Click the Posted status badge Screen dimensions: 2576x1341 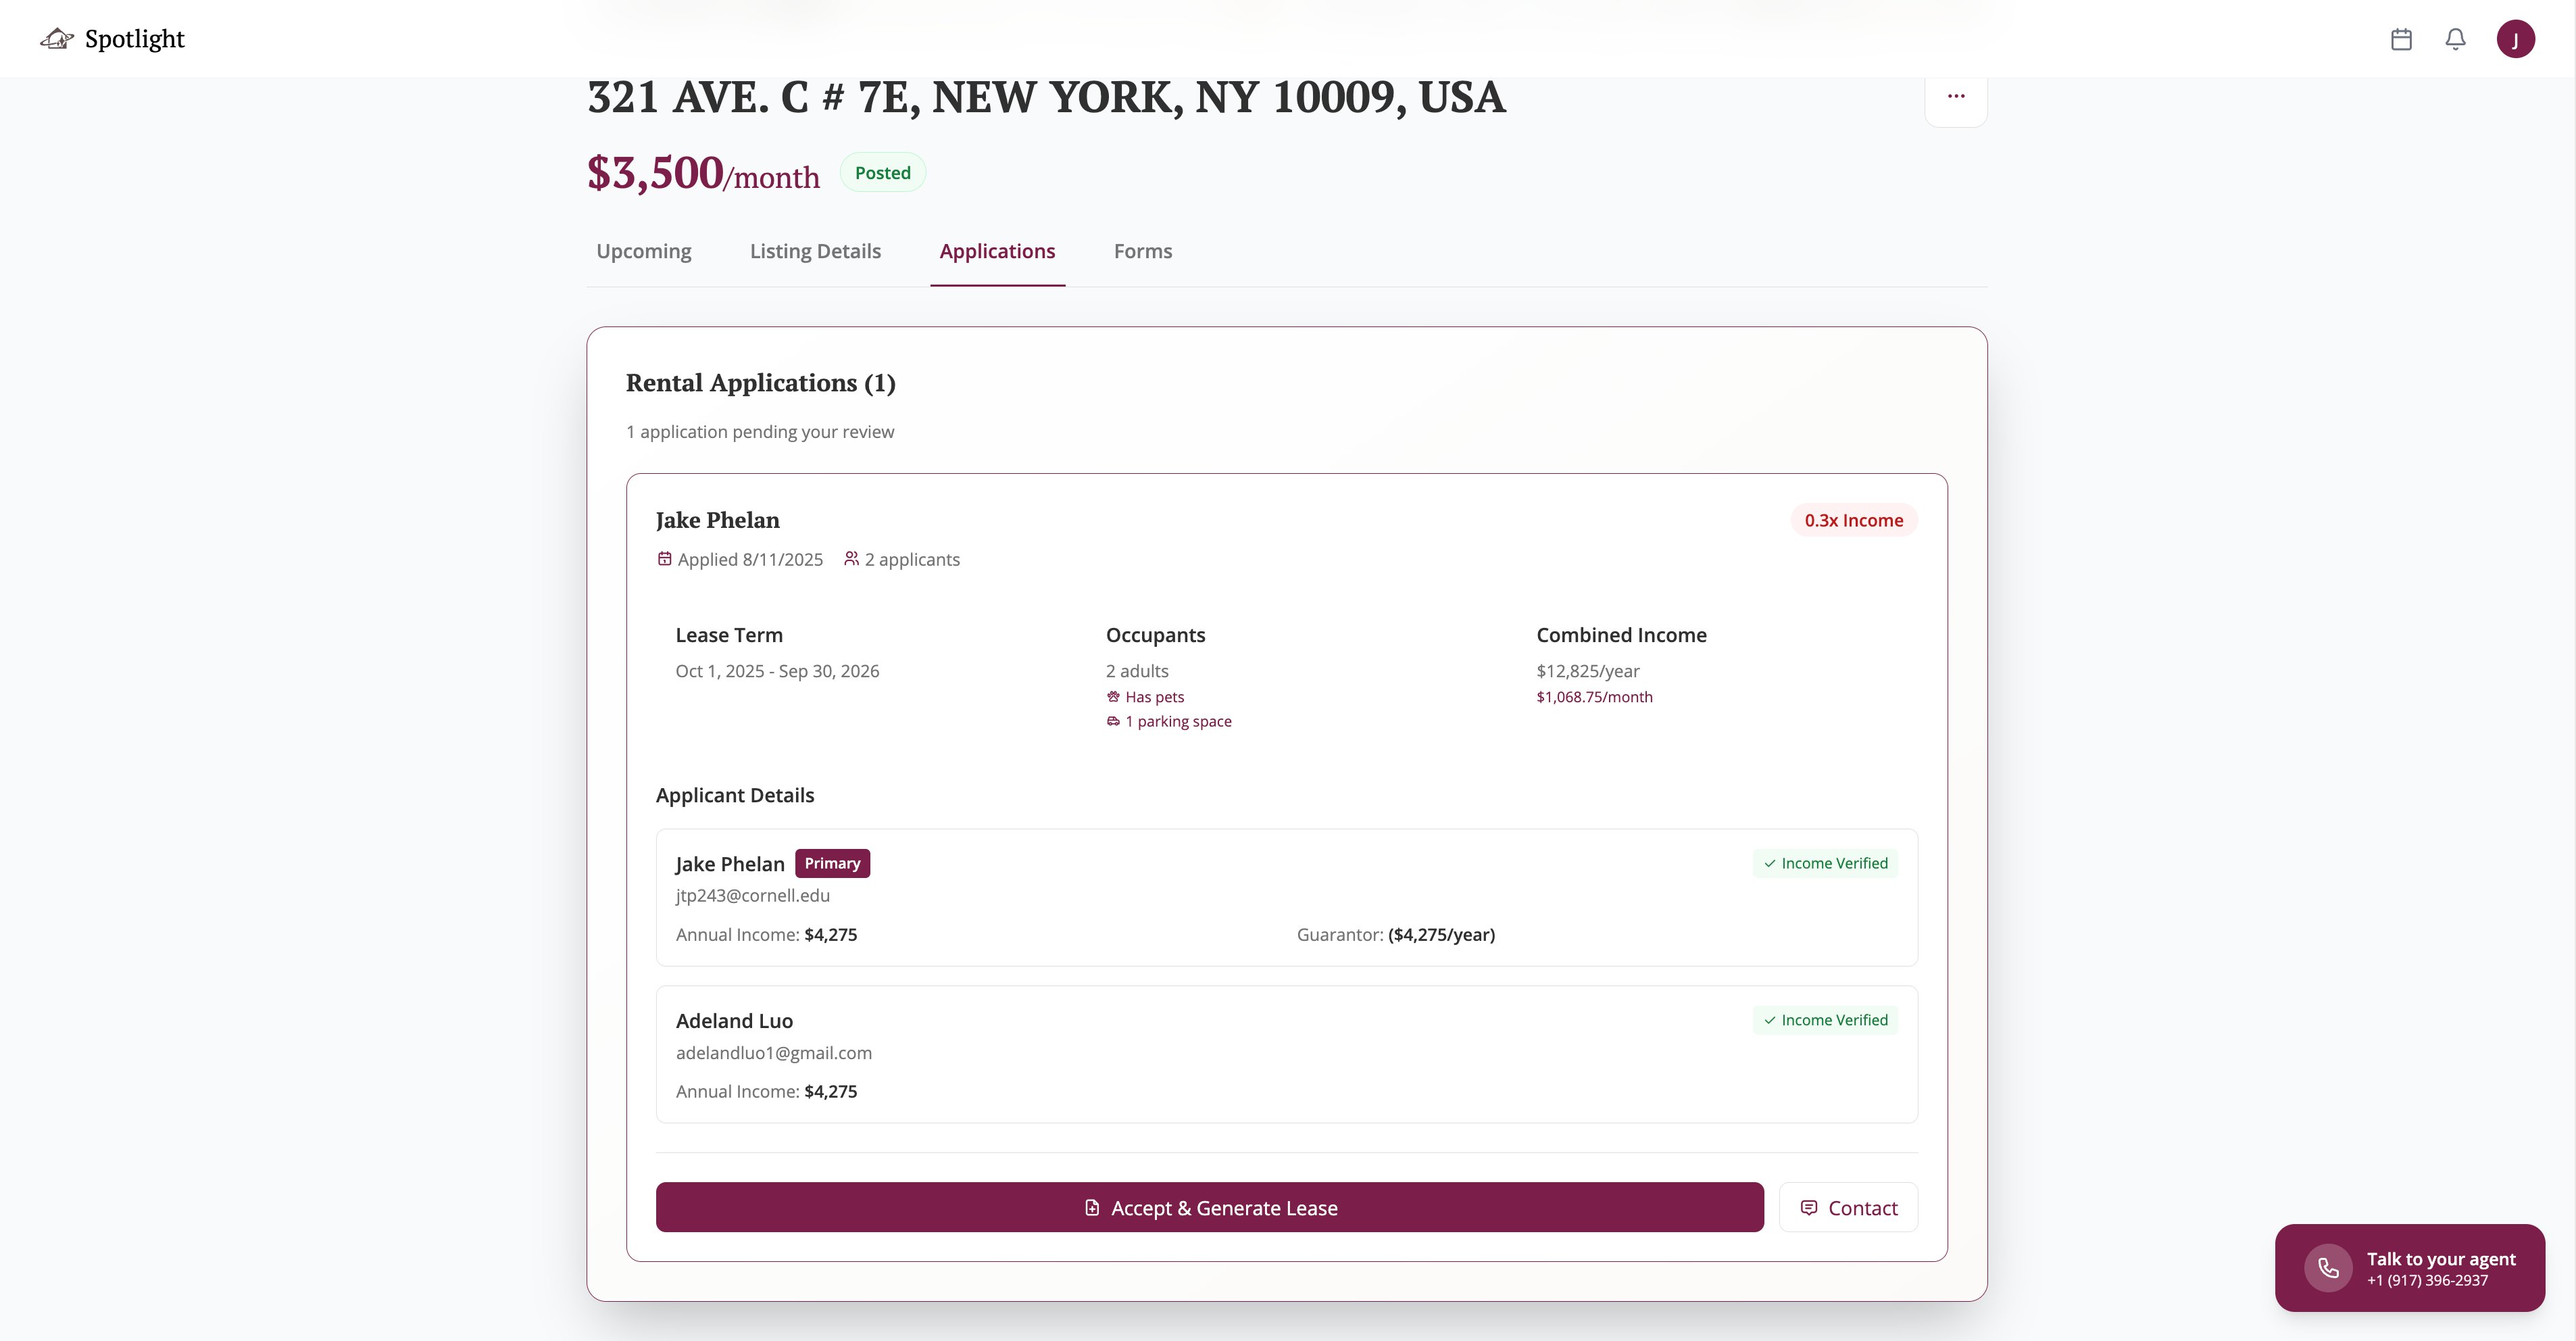coord(882,173)
